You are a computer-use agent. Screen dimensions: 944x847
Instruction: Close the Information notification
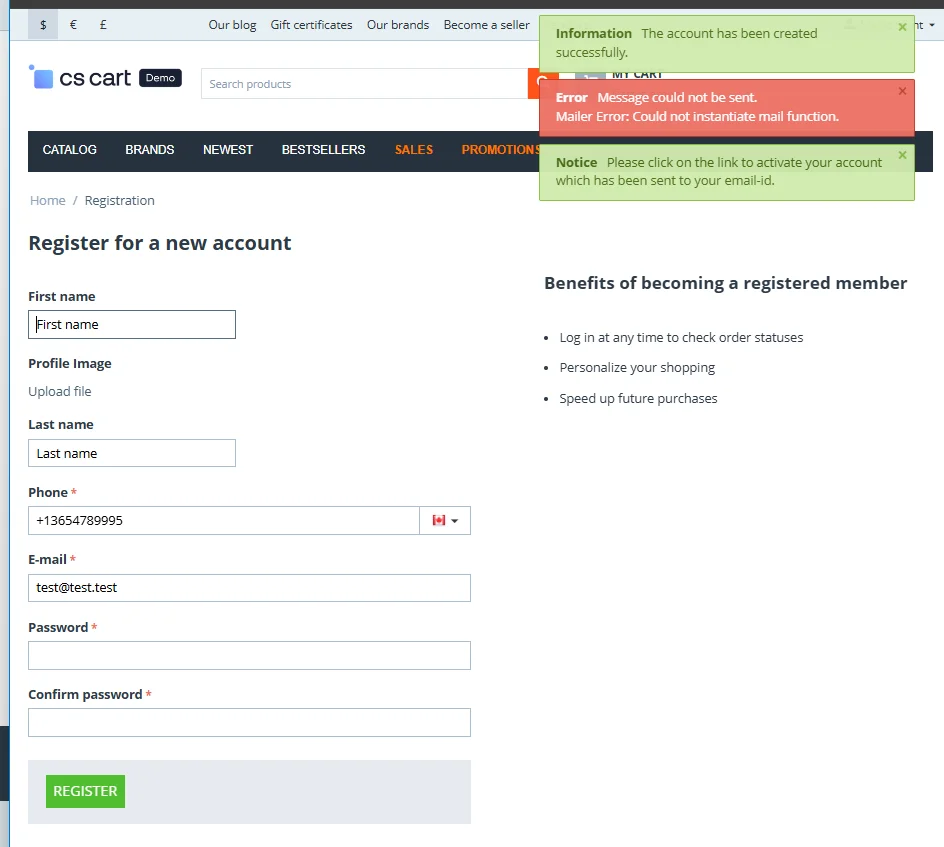coord(902,27)
